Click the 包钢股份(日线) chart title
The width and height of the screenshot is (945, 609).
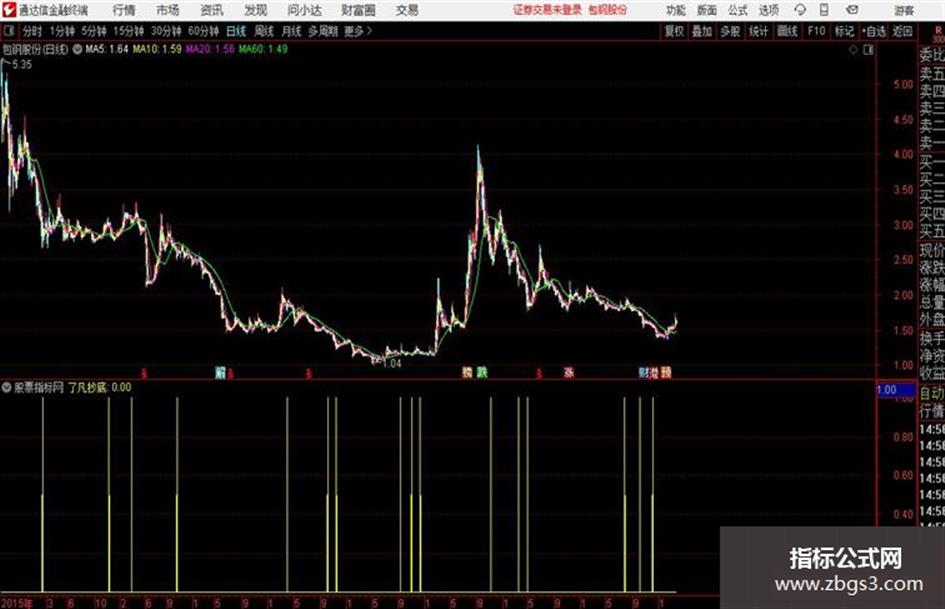pos(36,49)
